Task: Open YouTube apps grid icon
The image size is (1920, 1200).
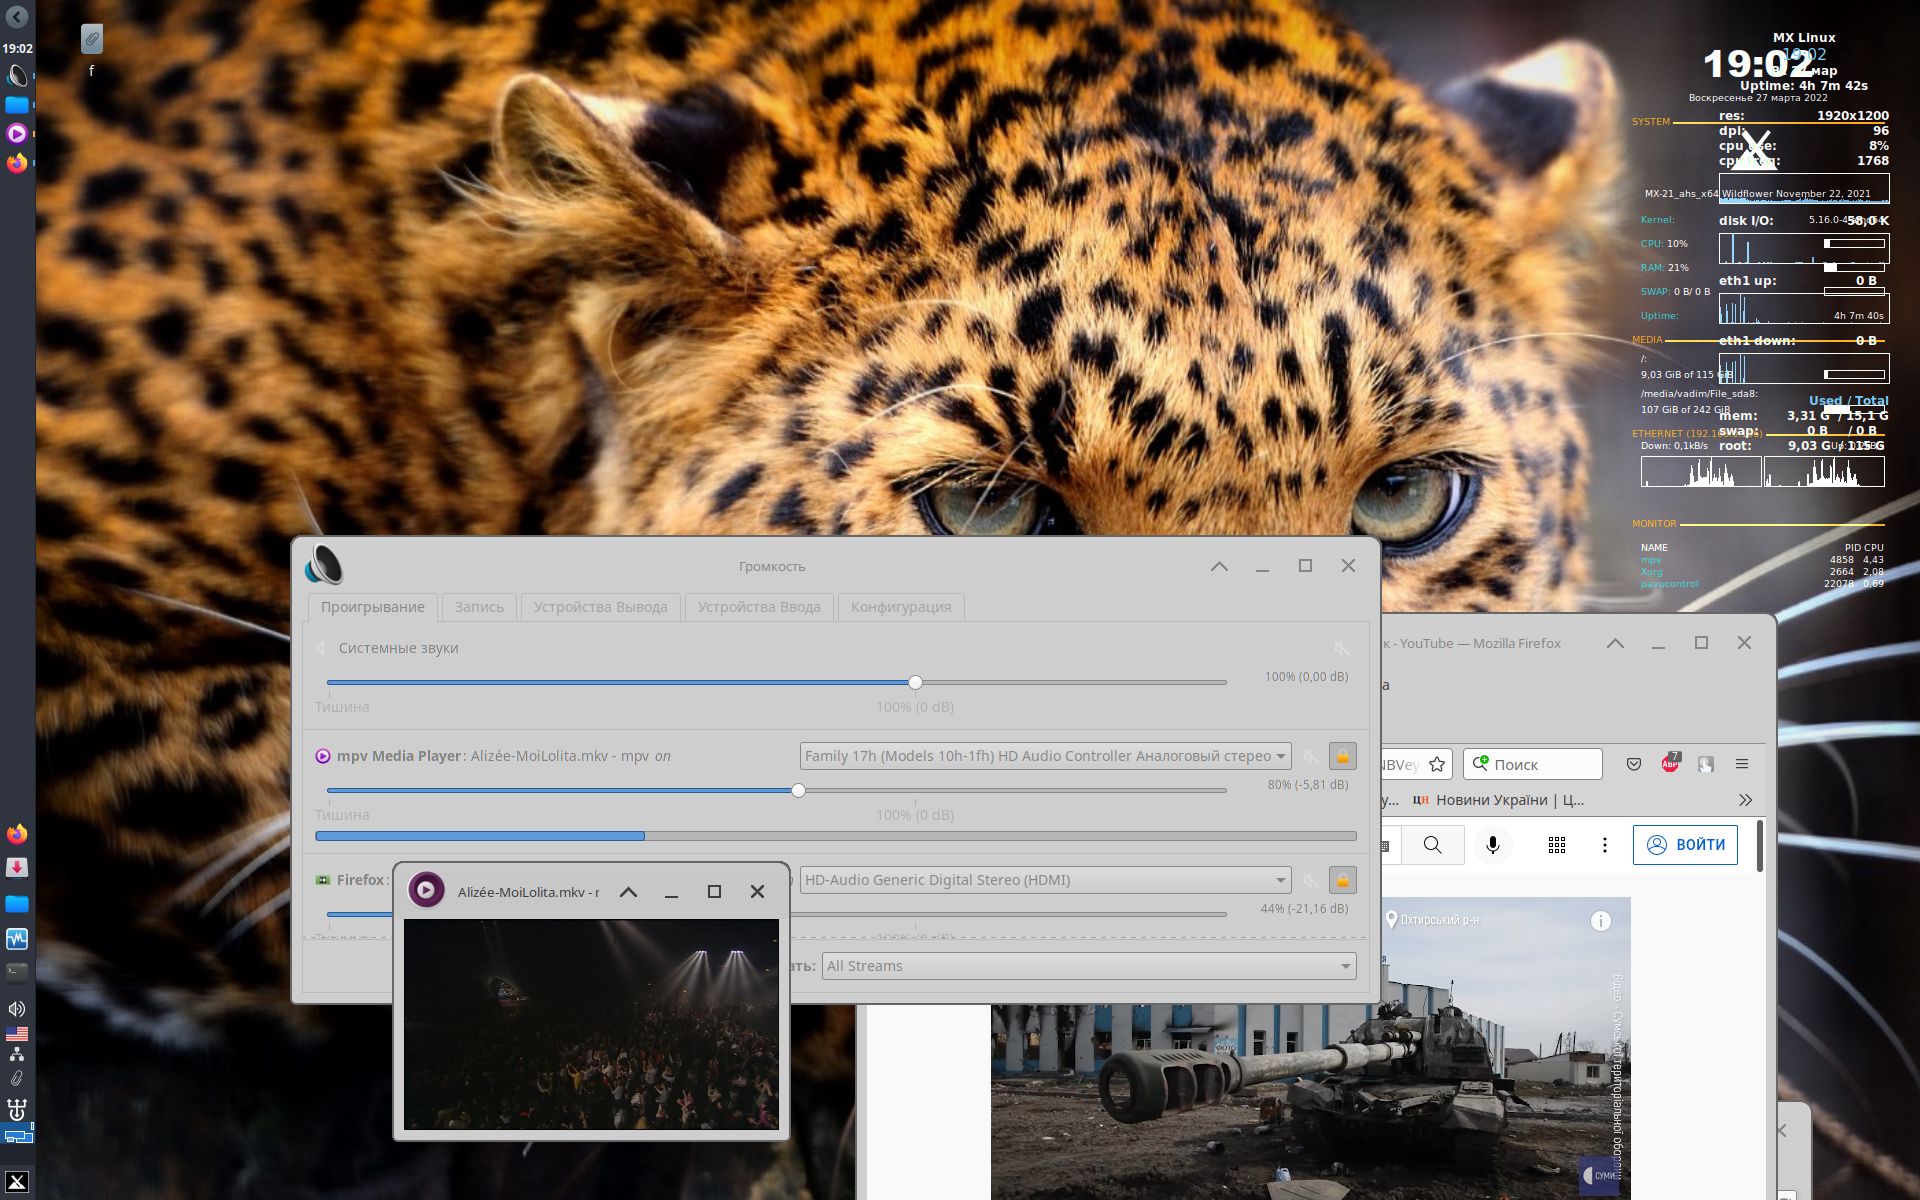Action: click(x=1557, y=845)
